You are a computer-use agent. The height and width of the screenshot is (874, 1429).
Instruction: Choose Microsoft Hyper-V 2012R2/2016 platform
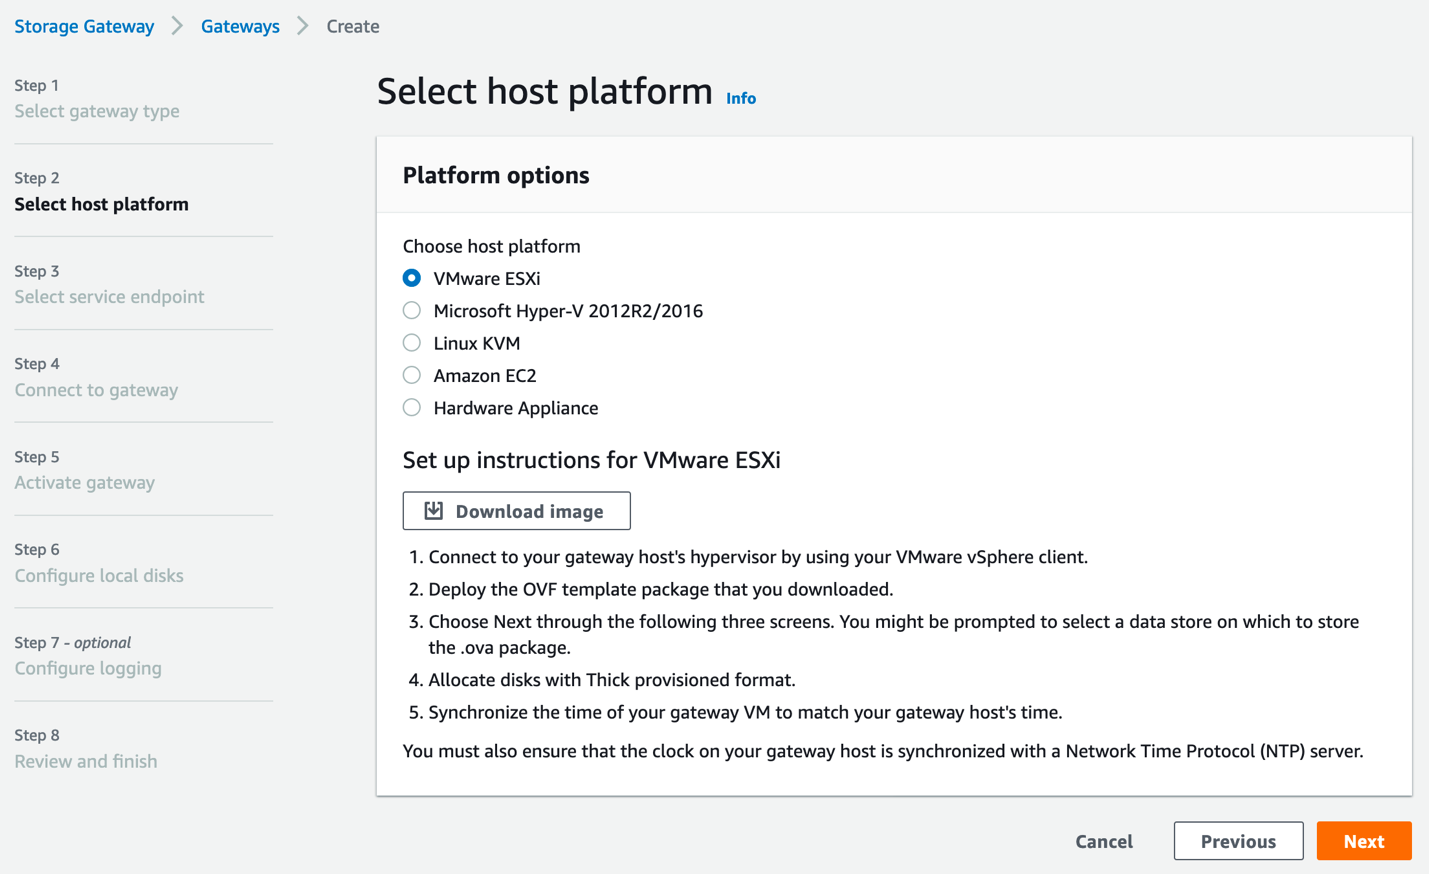[x=411, y=310]
